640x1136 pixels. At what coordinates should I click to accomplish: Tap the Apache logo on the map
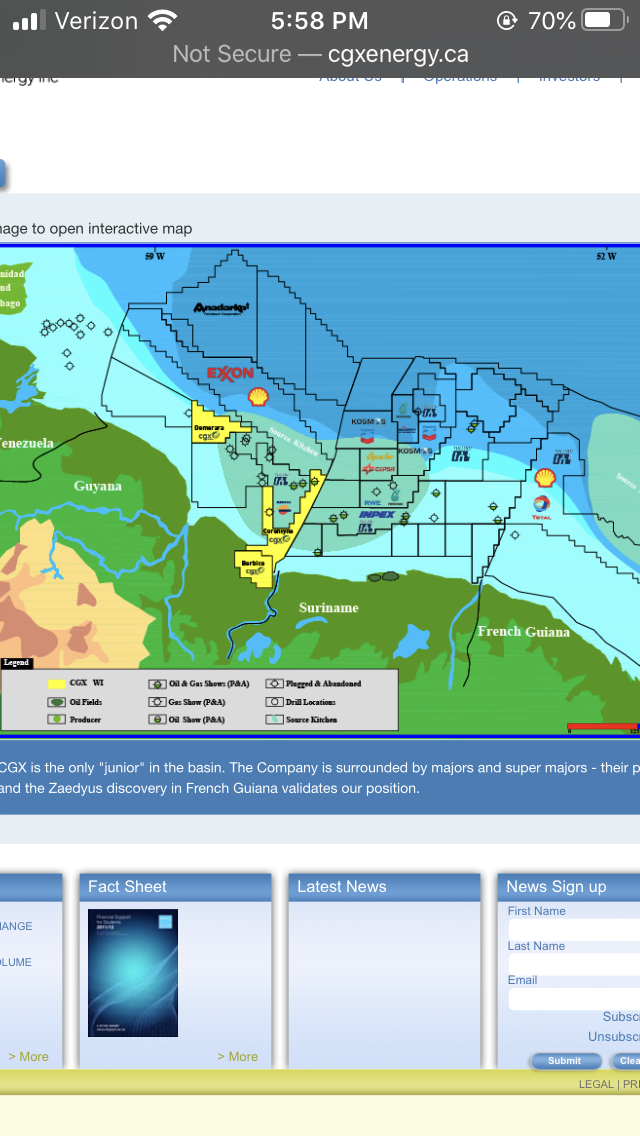click(x=379, y=456)
